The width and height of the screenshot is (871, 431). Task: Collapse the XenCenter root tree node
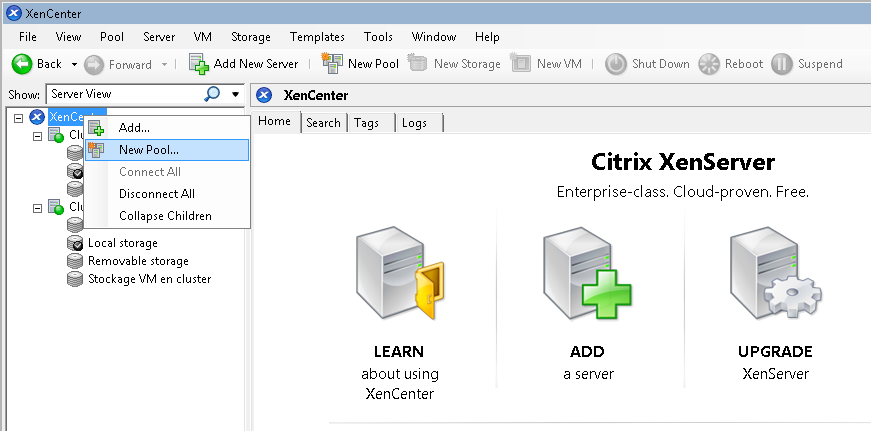tap(19, 117)
